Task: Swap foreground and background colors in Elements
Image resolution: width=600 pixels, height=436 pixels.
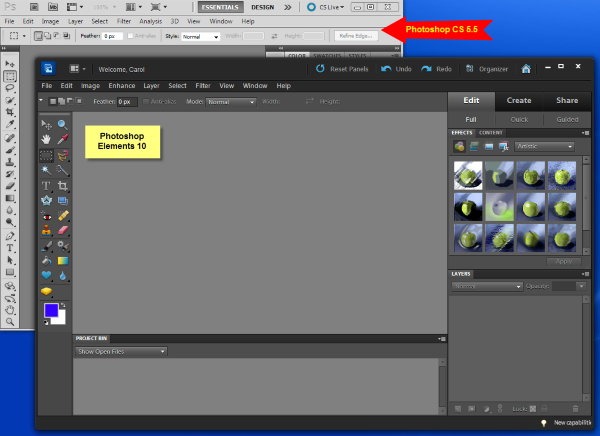Action: [x=63, y=305]
